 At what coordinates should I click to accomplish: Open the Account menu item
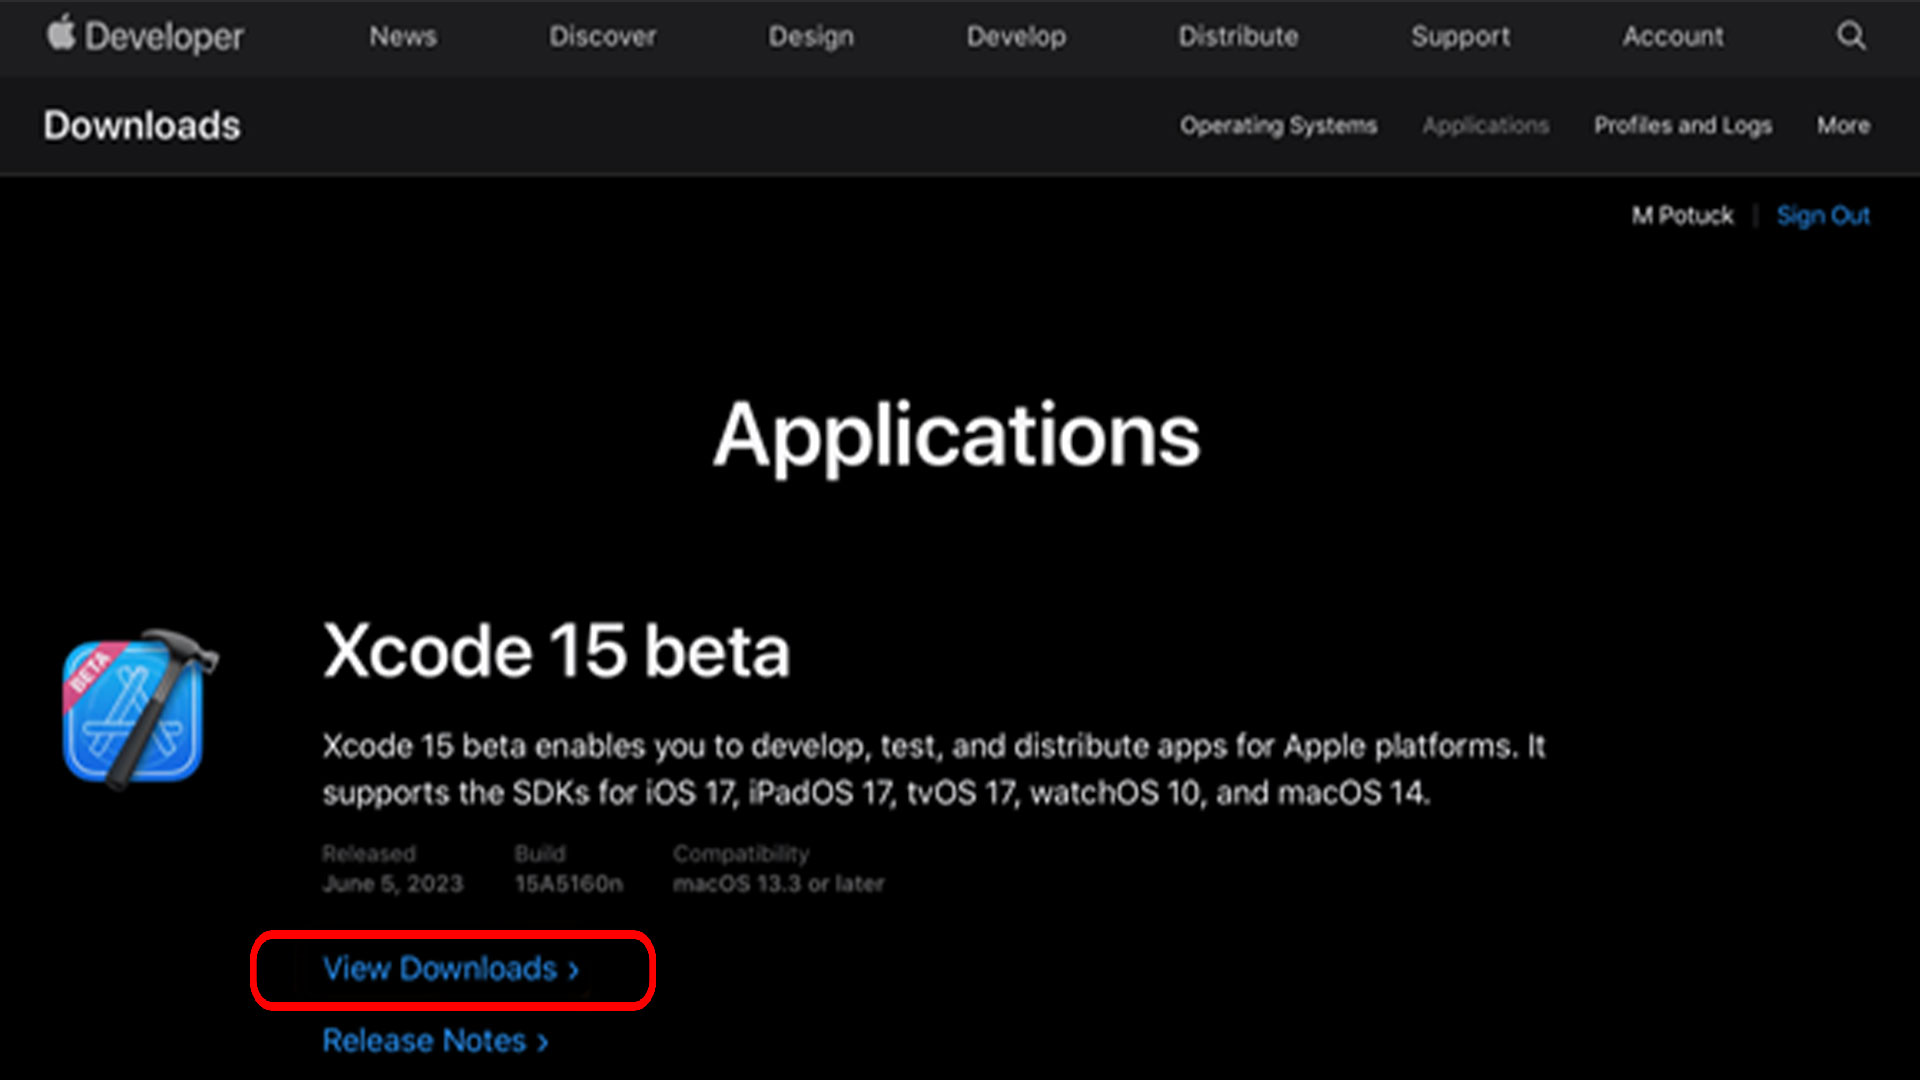(x=1673, y=36)
